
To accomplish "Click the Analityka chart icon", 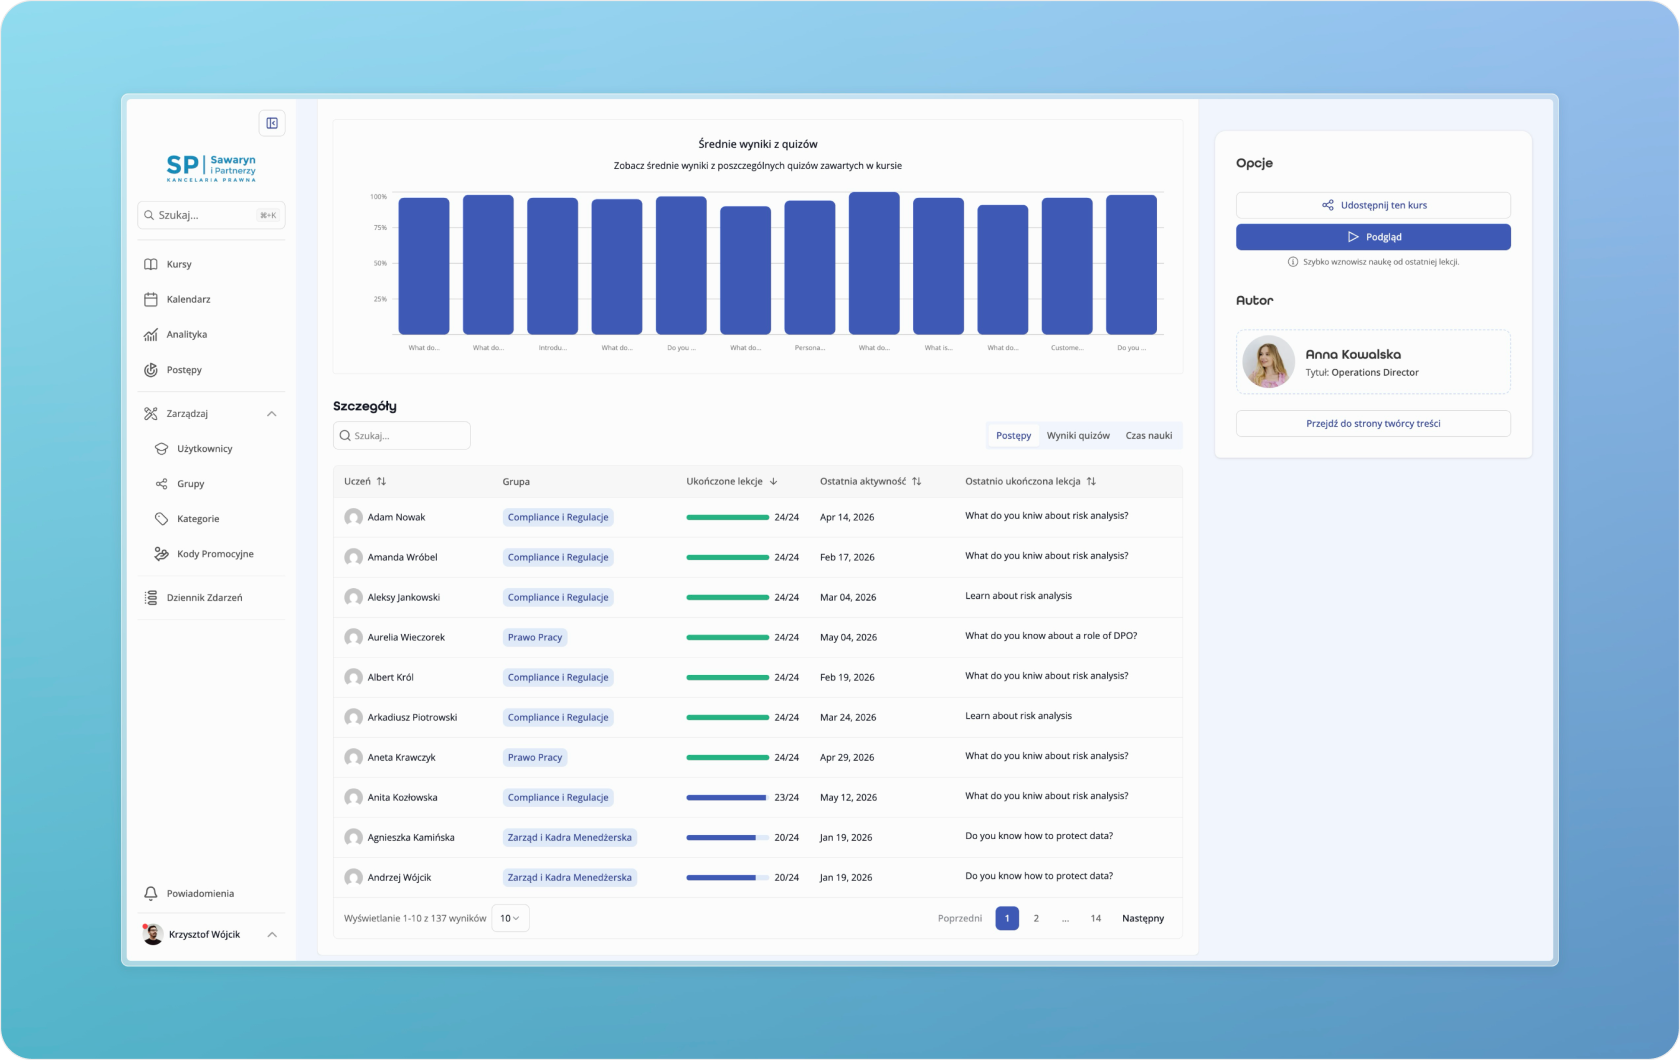I will [x=151, y=334].
